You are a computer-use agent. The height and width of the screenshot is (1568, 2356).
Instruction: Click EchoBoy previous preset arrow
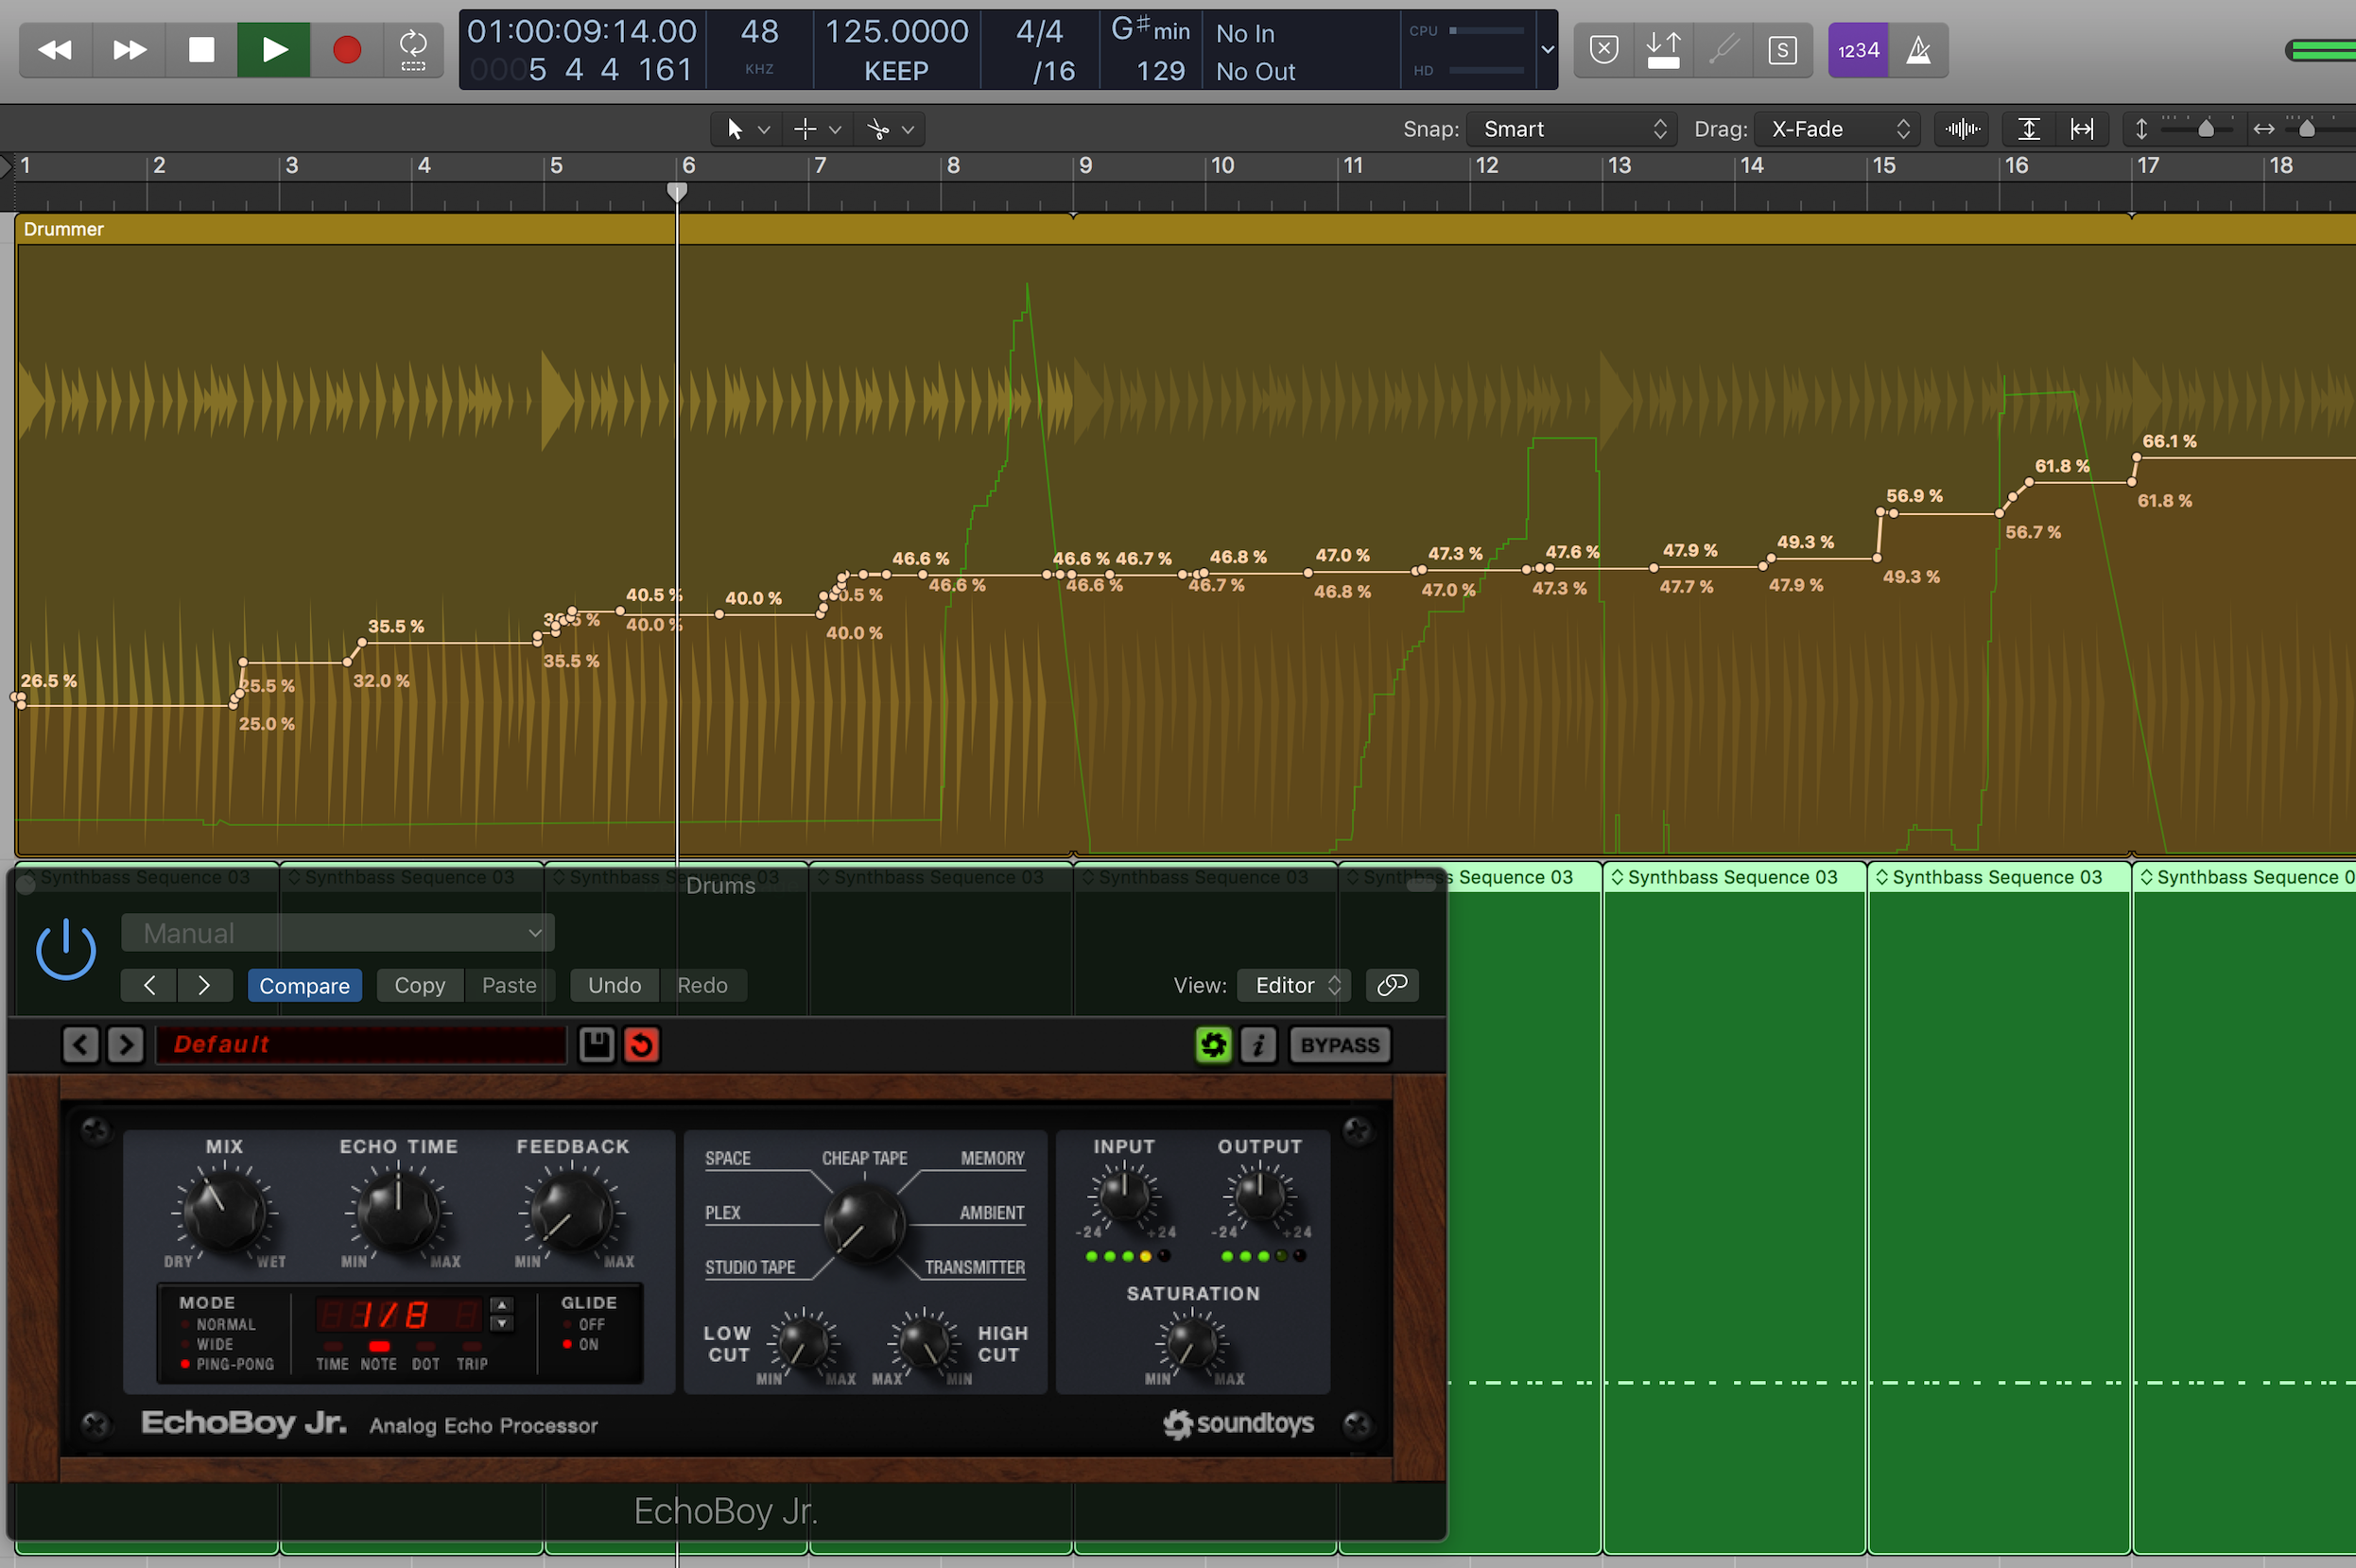81,1045
